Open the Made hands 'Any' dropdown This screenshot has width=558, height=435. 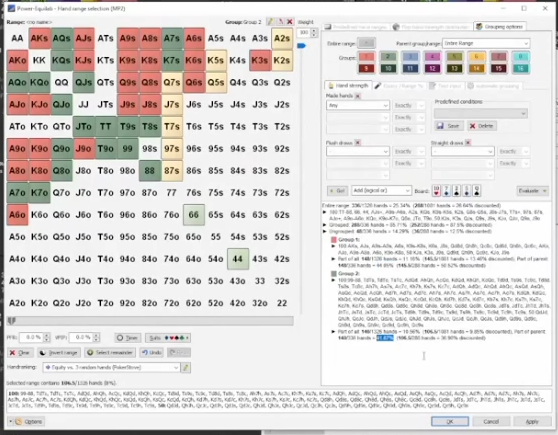coord(358,105)
